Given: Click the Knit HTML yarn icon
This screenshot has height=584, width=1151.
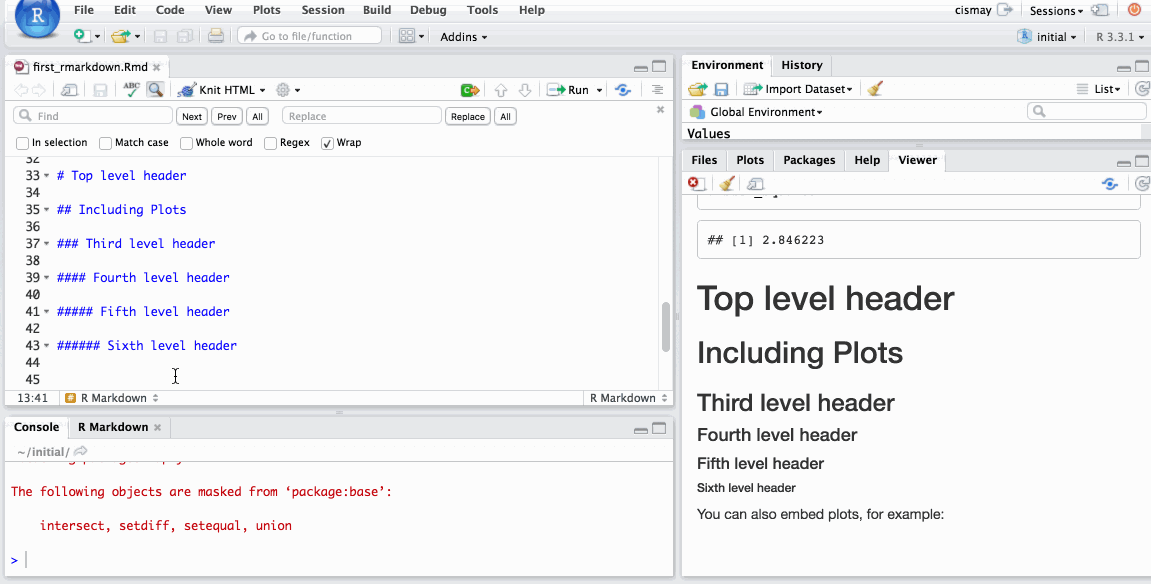Looking at the screenshot, I should point(186,90).
